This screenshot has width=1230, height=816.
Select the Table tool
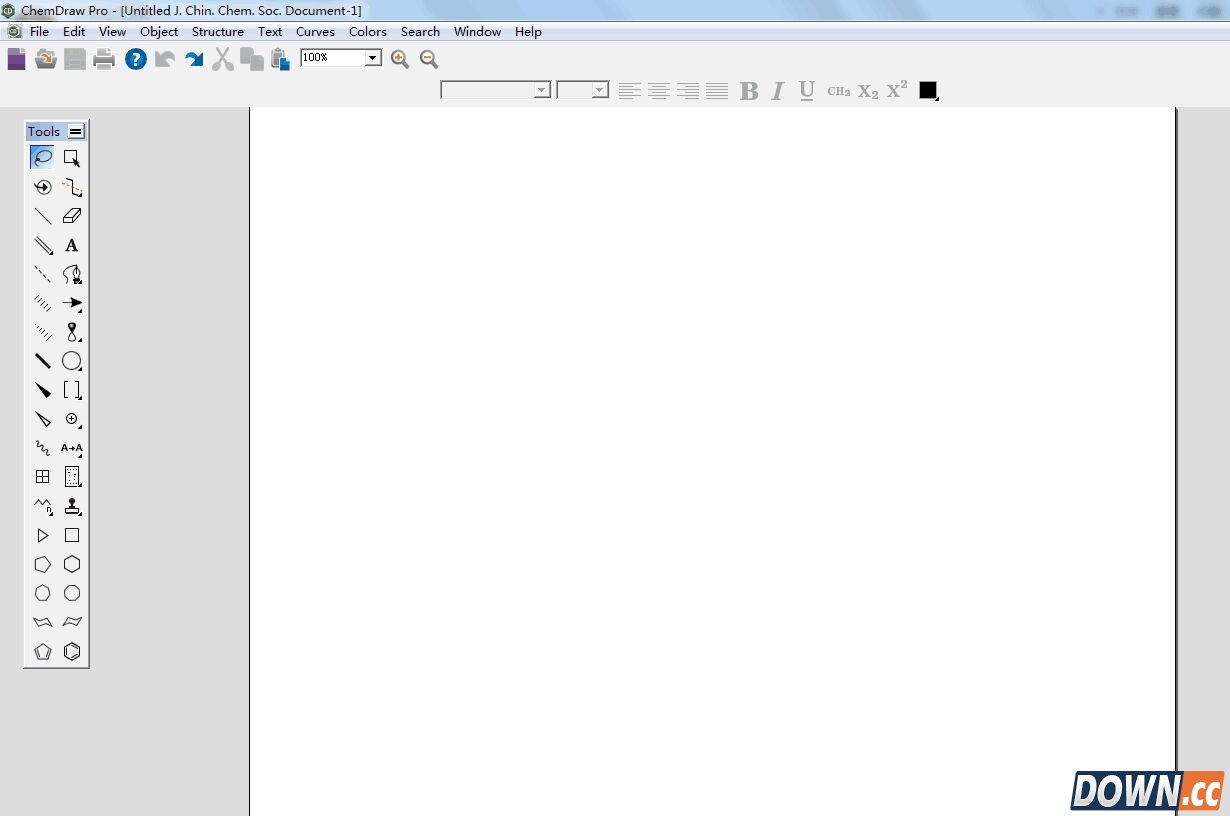click(43, 477)
